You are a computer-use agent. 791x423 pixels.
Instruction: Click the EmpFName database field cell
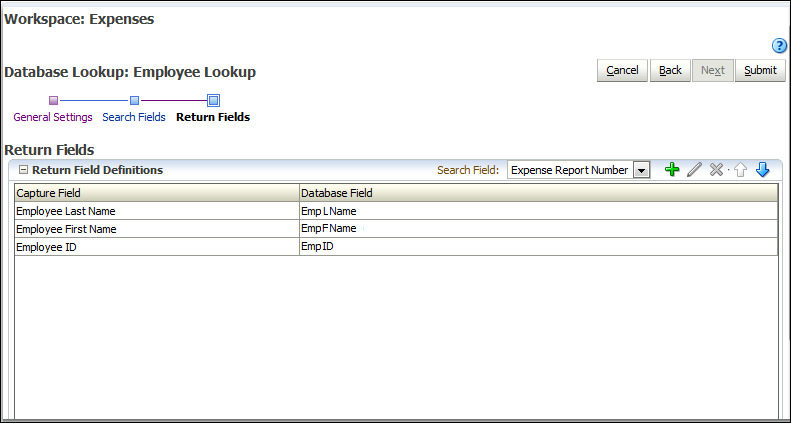[x=538, y=229]
